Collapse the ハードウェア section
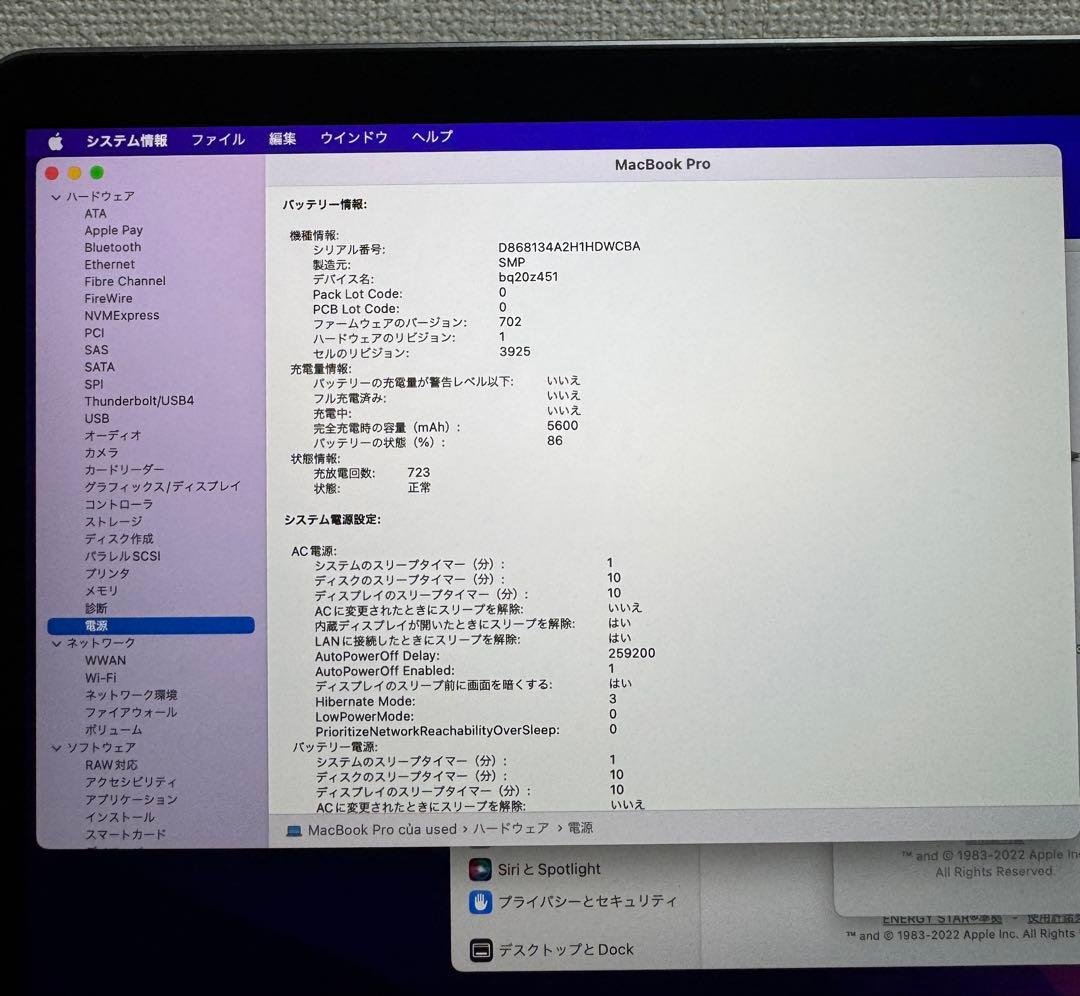Viewport: 1080px width, 996px height. point(58,196)
